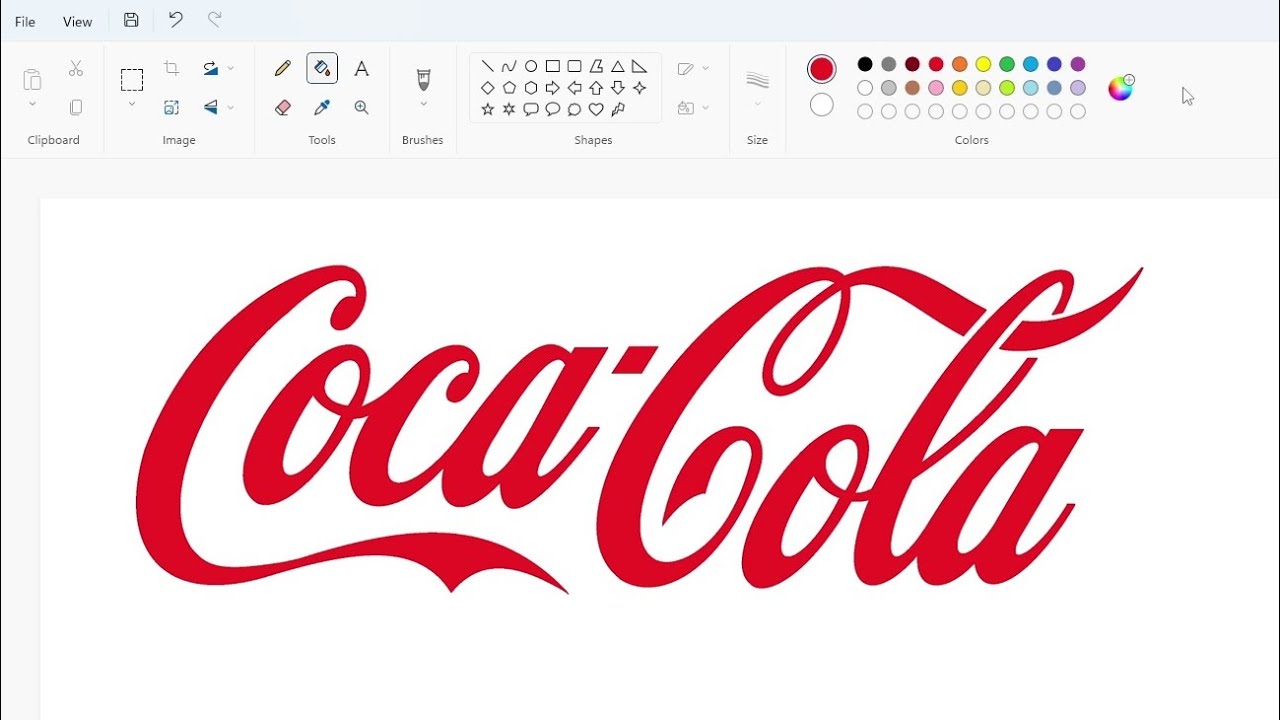Click the Flip icon
The image size is (1280, 720).
tap(210, 107)
